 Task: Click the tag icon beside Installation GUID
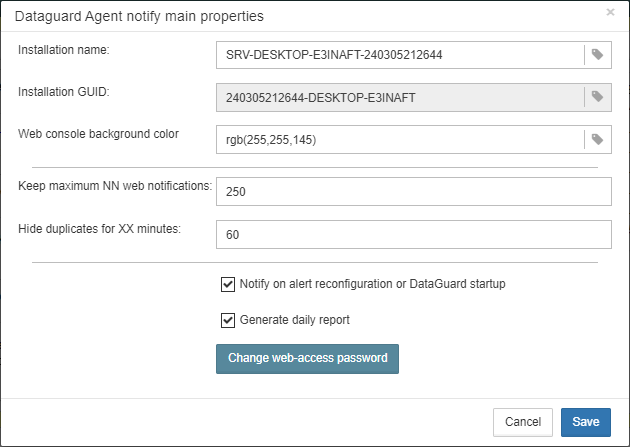click(x=597, y=97)
